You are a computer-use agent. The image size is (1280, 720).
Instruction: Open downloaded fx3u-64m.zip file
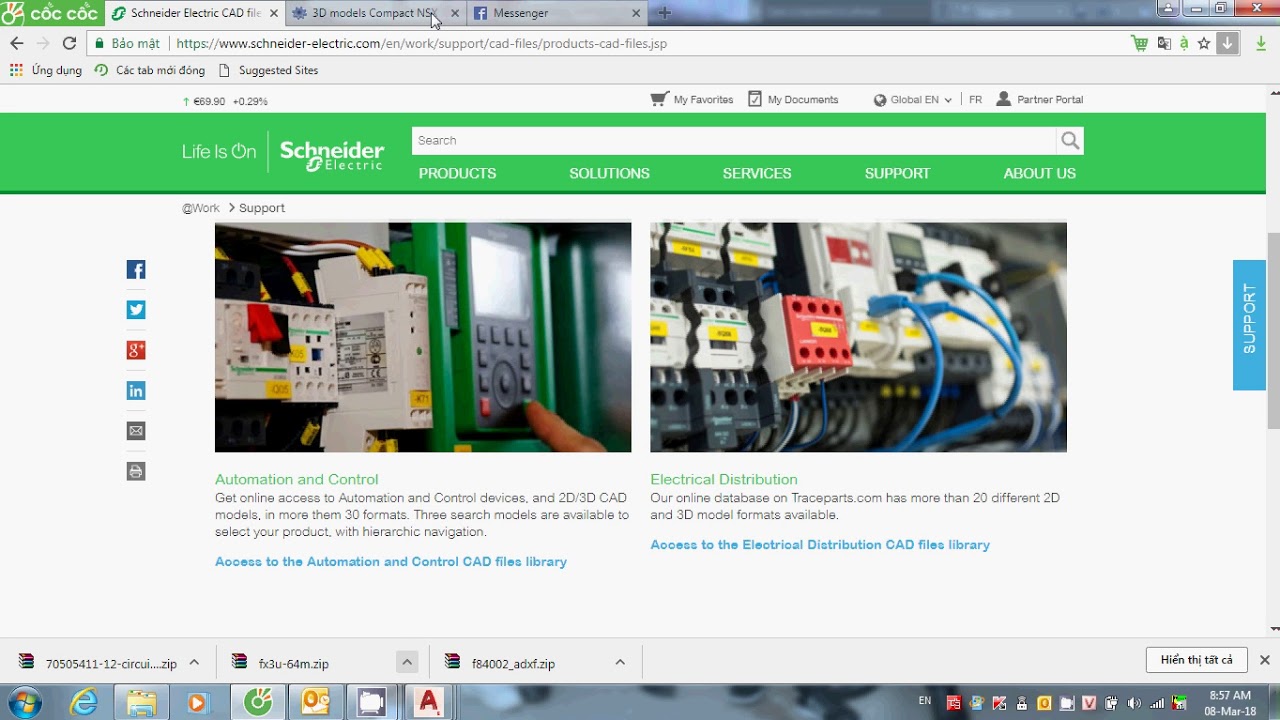293,663
